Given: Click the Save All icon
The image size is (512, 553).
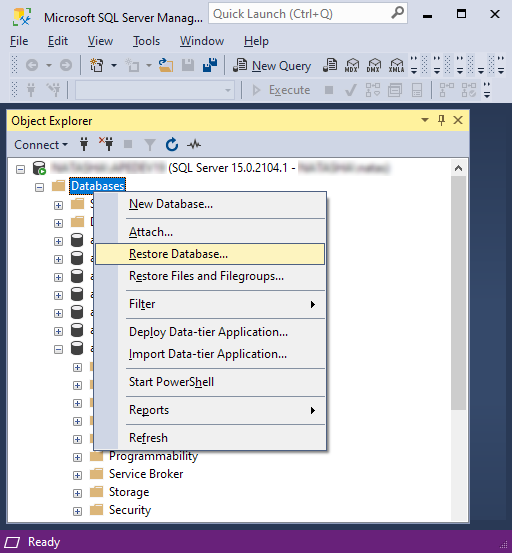Looking at the screenshot, I should (210, 65).
